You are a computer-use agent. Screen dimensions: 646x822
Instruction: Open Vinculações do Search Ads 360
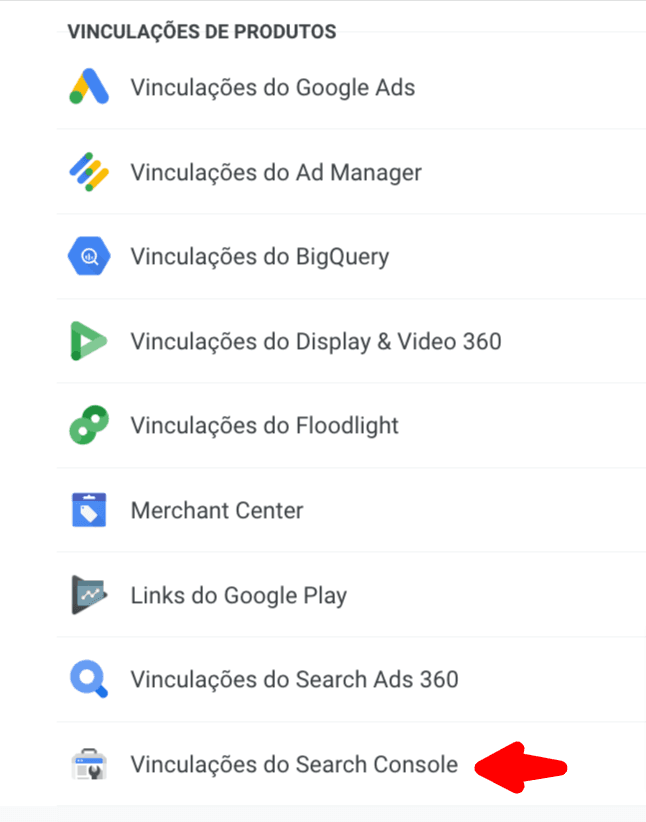tap(294, 679)
